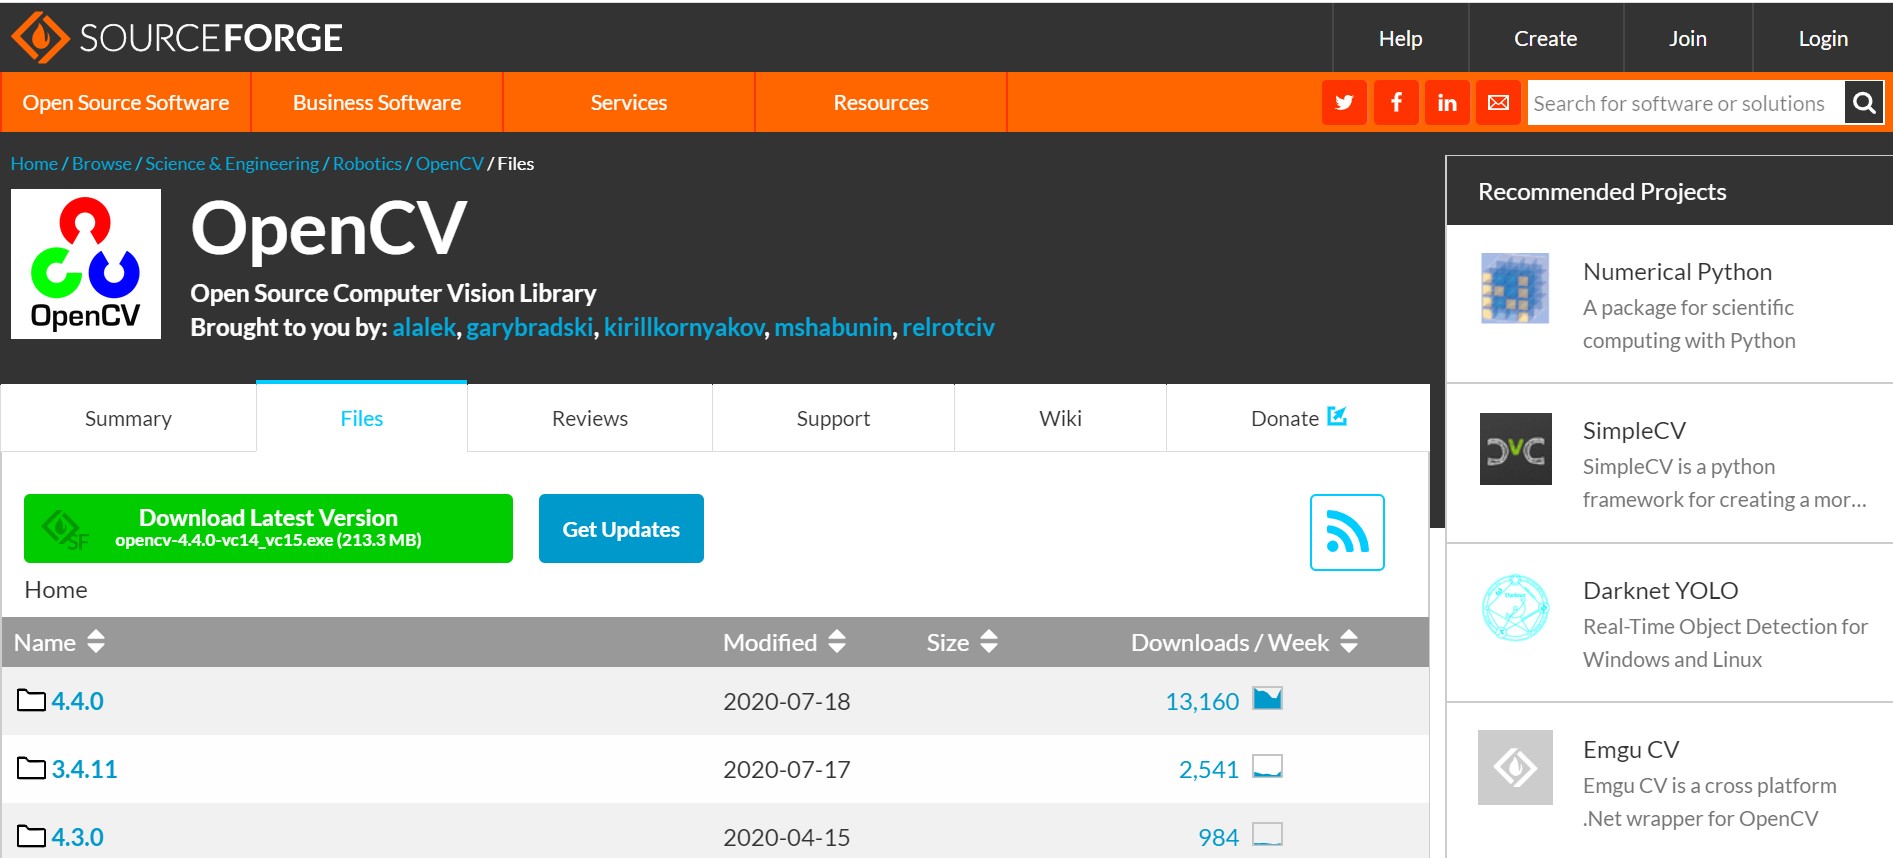1893x858 pixels.
Task: Open alalek contributor profile
Action: coord(424,327)
